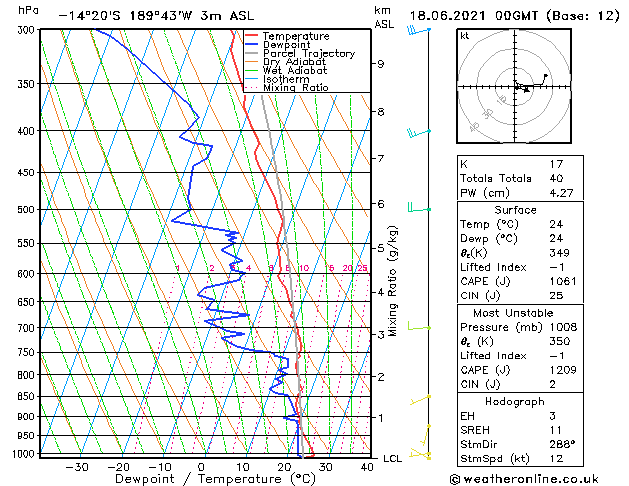The height and width of the screenshot is (486, 629).
Task: Click the hodograph trace end arrow marker
Action: pyautogui.click(x=545, y=76)
